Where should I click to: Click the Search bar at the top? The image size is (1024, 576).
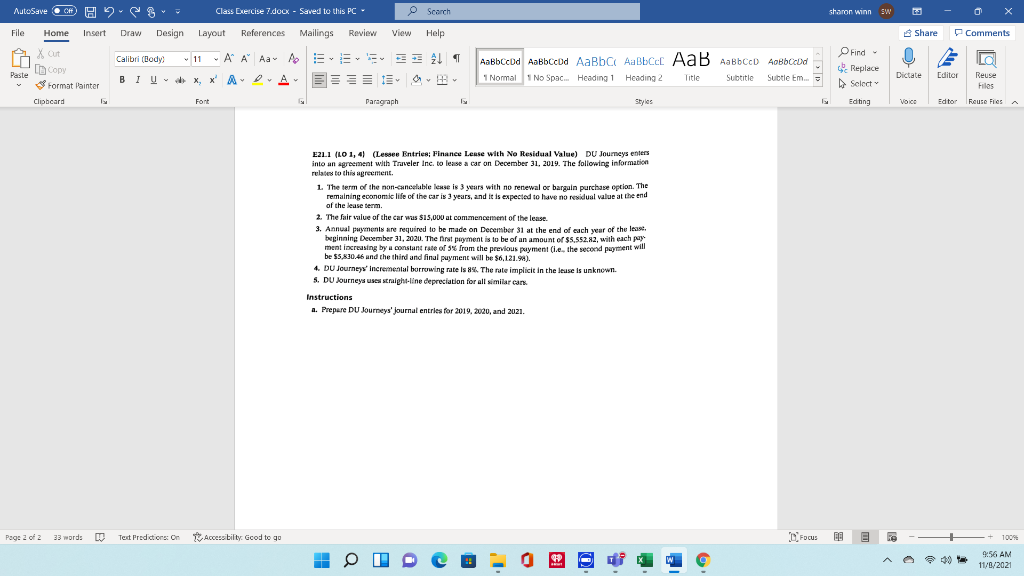click(516, 11)
